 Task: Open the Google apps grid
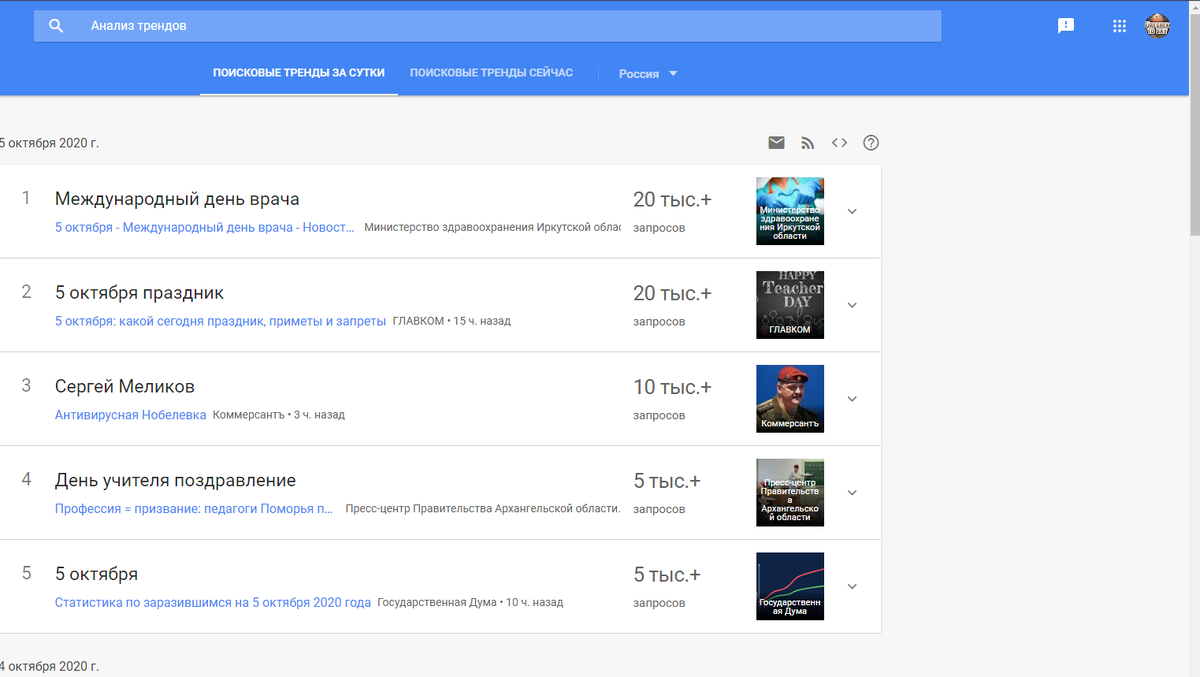pyautogui.click(x=1120, y=26)
